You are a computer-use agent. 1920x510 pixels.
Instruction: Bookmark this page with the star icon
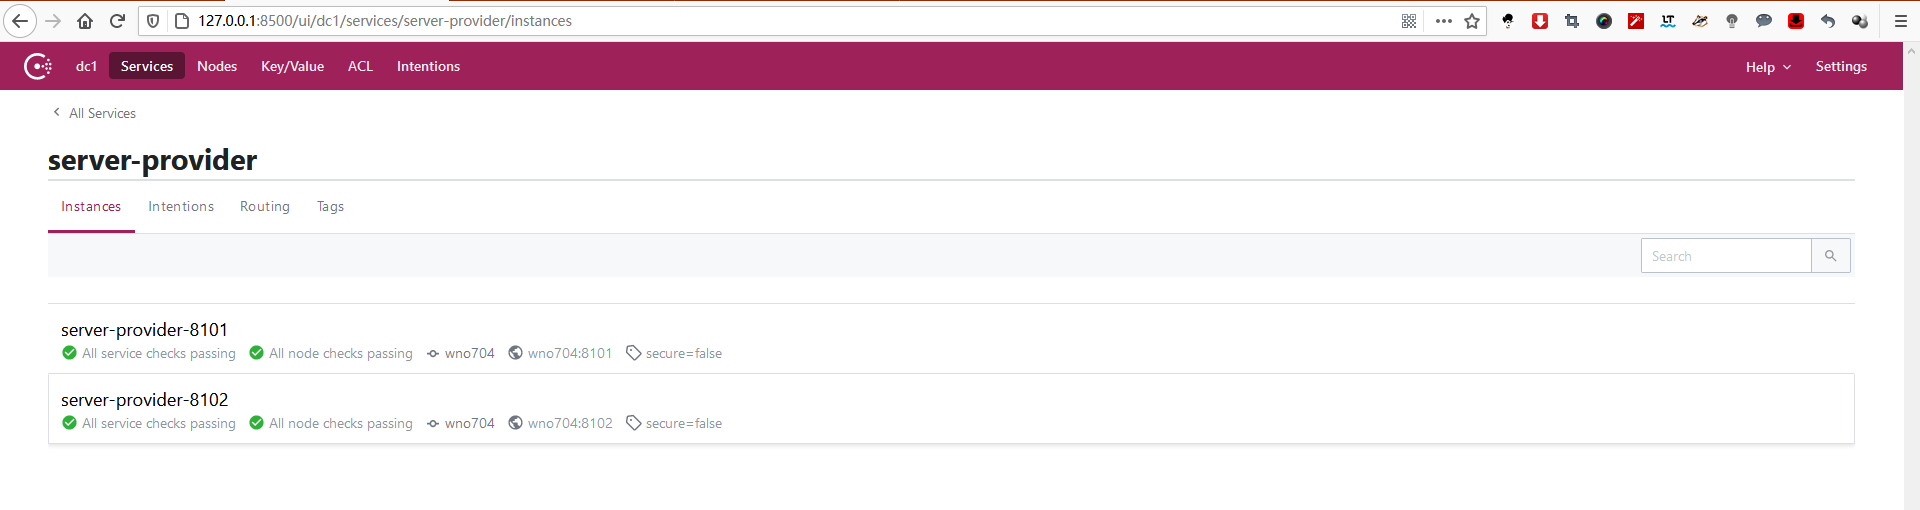point(1472,21)
